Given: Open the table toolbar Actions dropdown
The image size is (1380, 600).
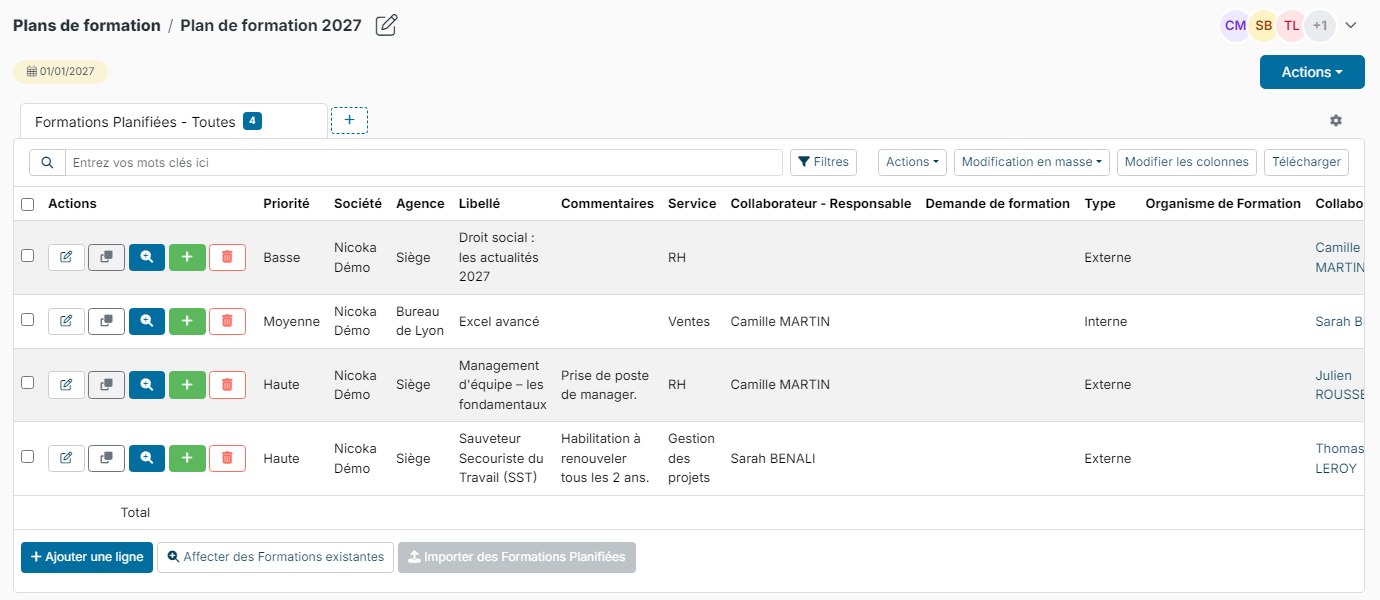Looking at the screenshot, I should coord(912,162).
